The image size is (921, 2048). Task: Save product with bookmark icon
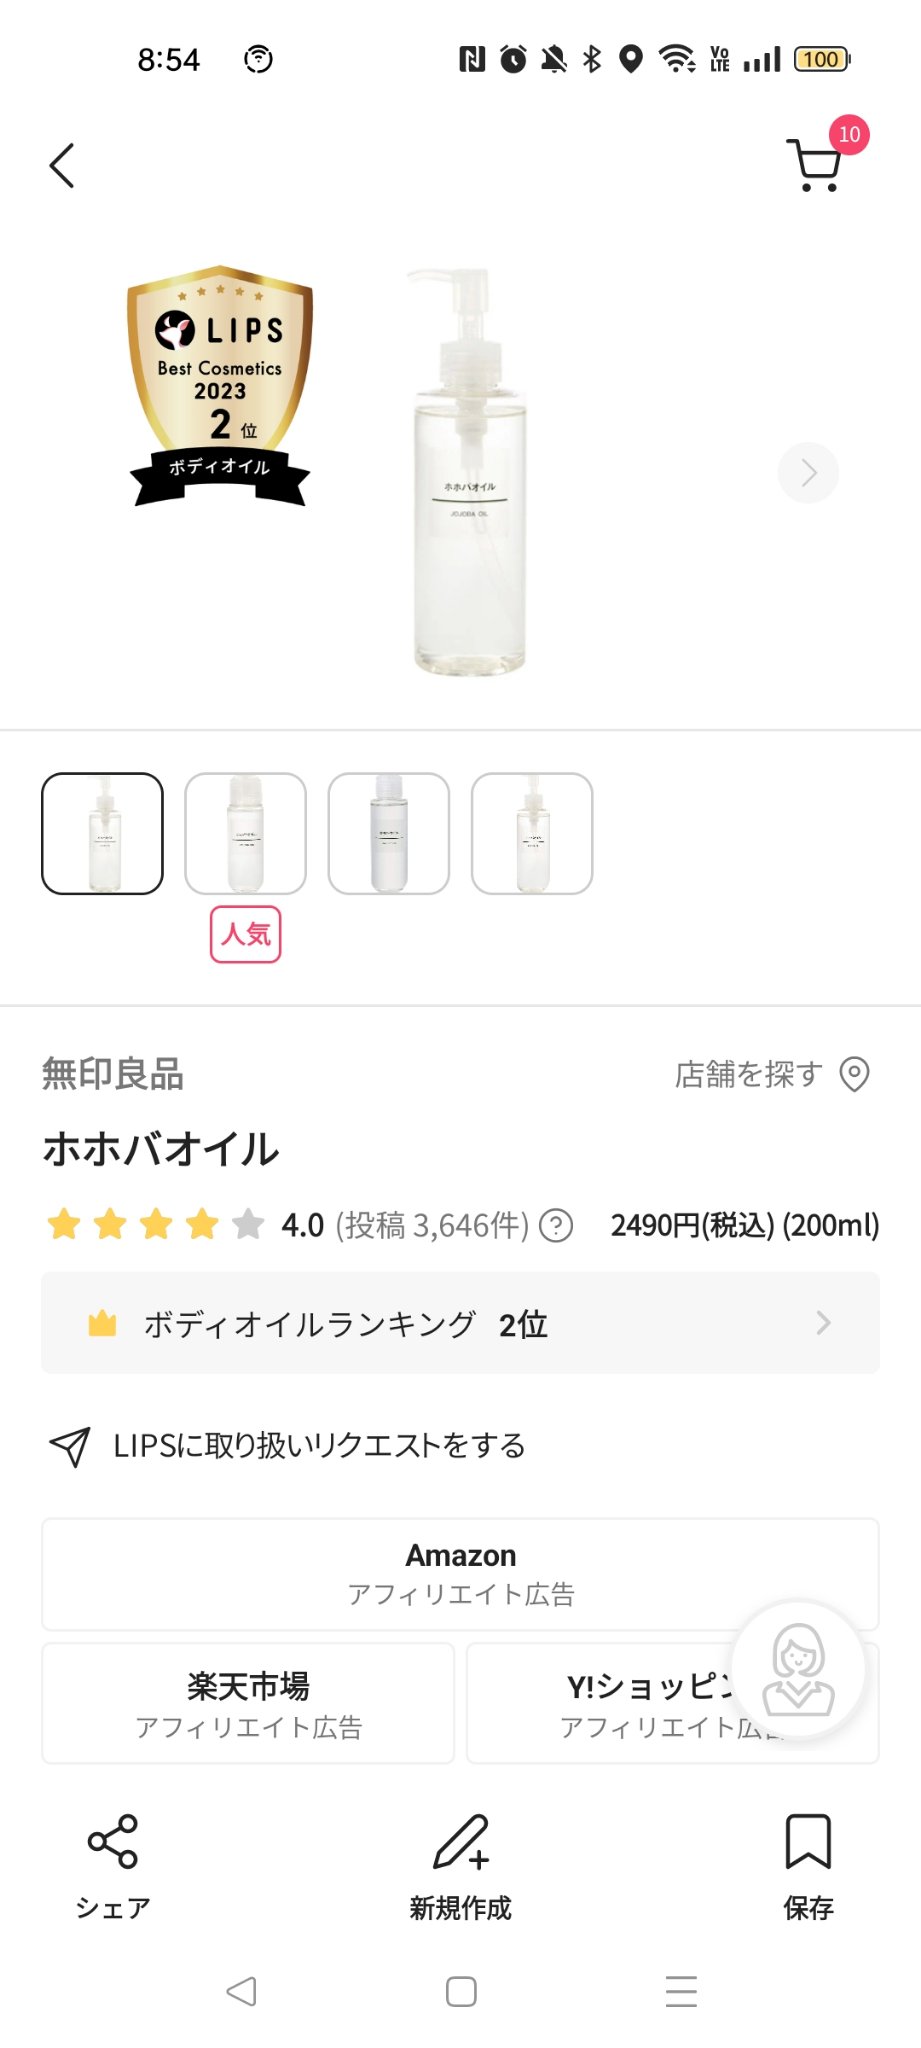(808, 1841)
